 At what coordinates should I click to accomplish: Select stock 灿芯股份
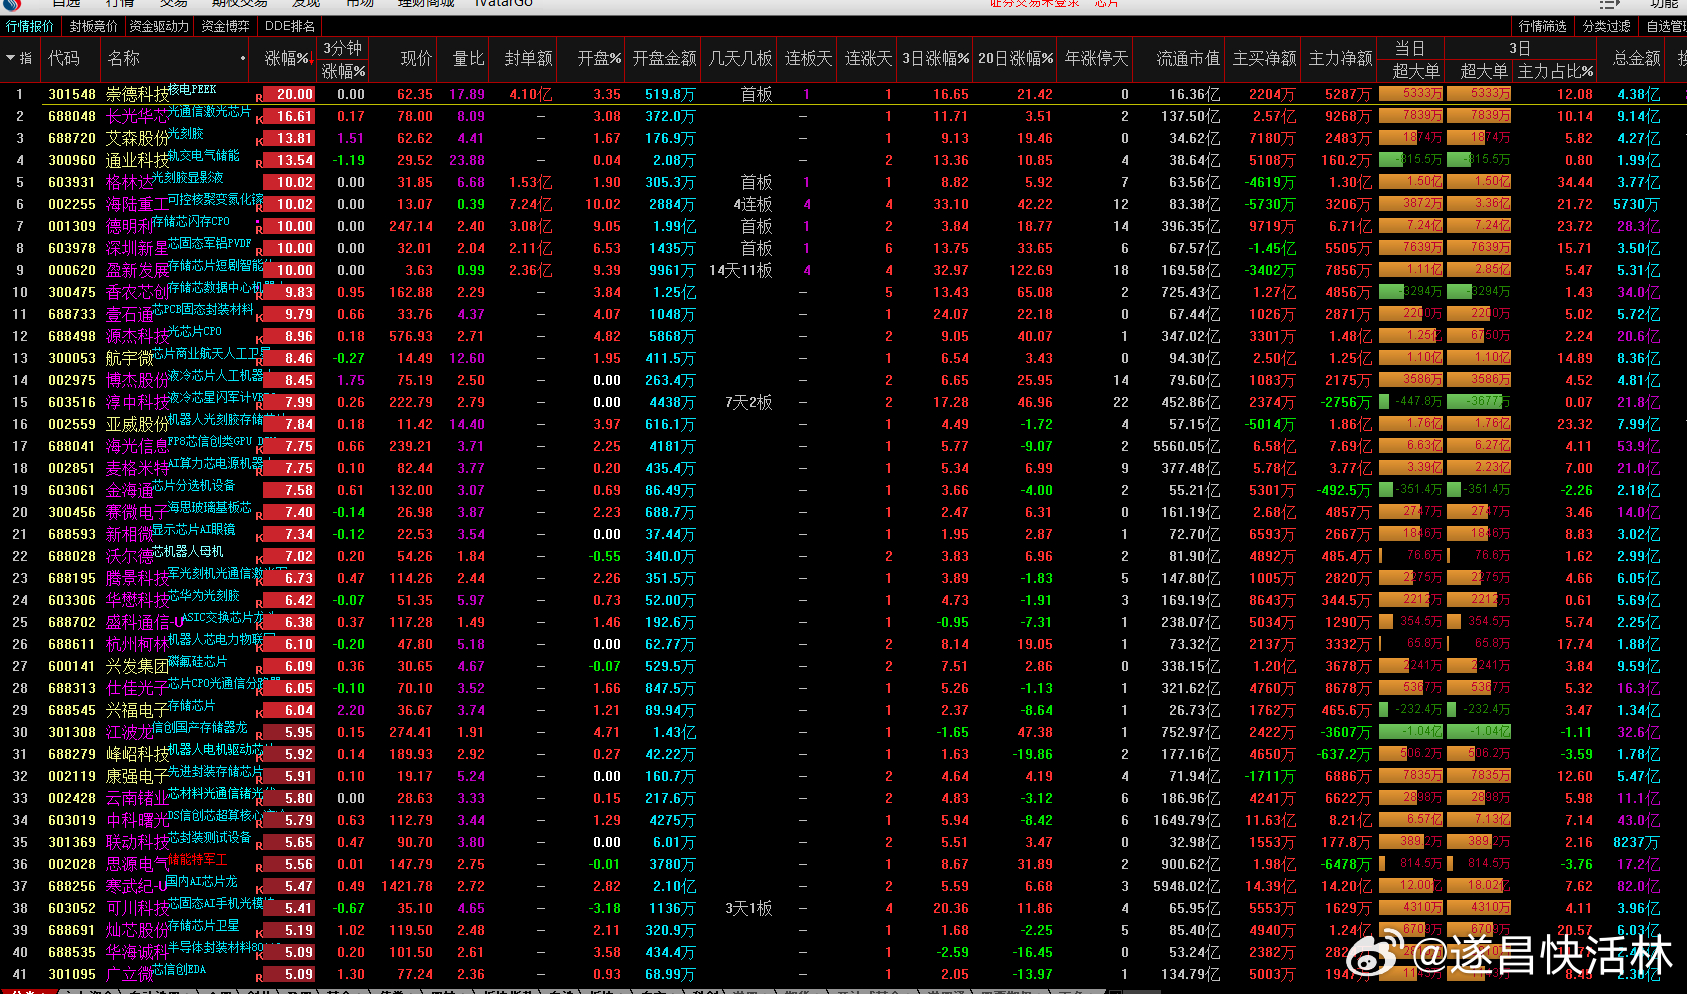[137, 930]
